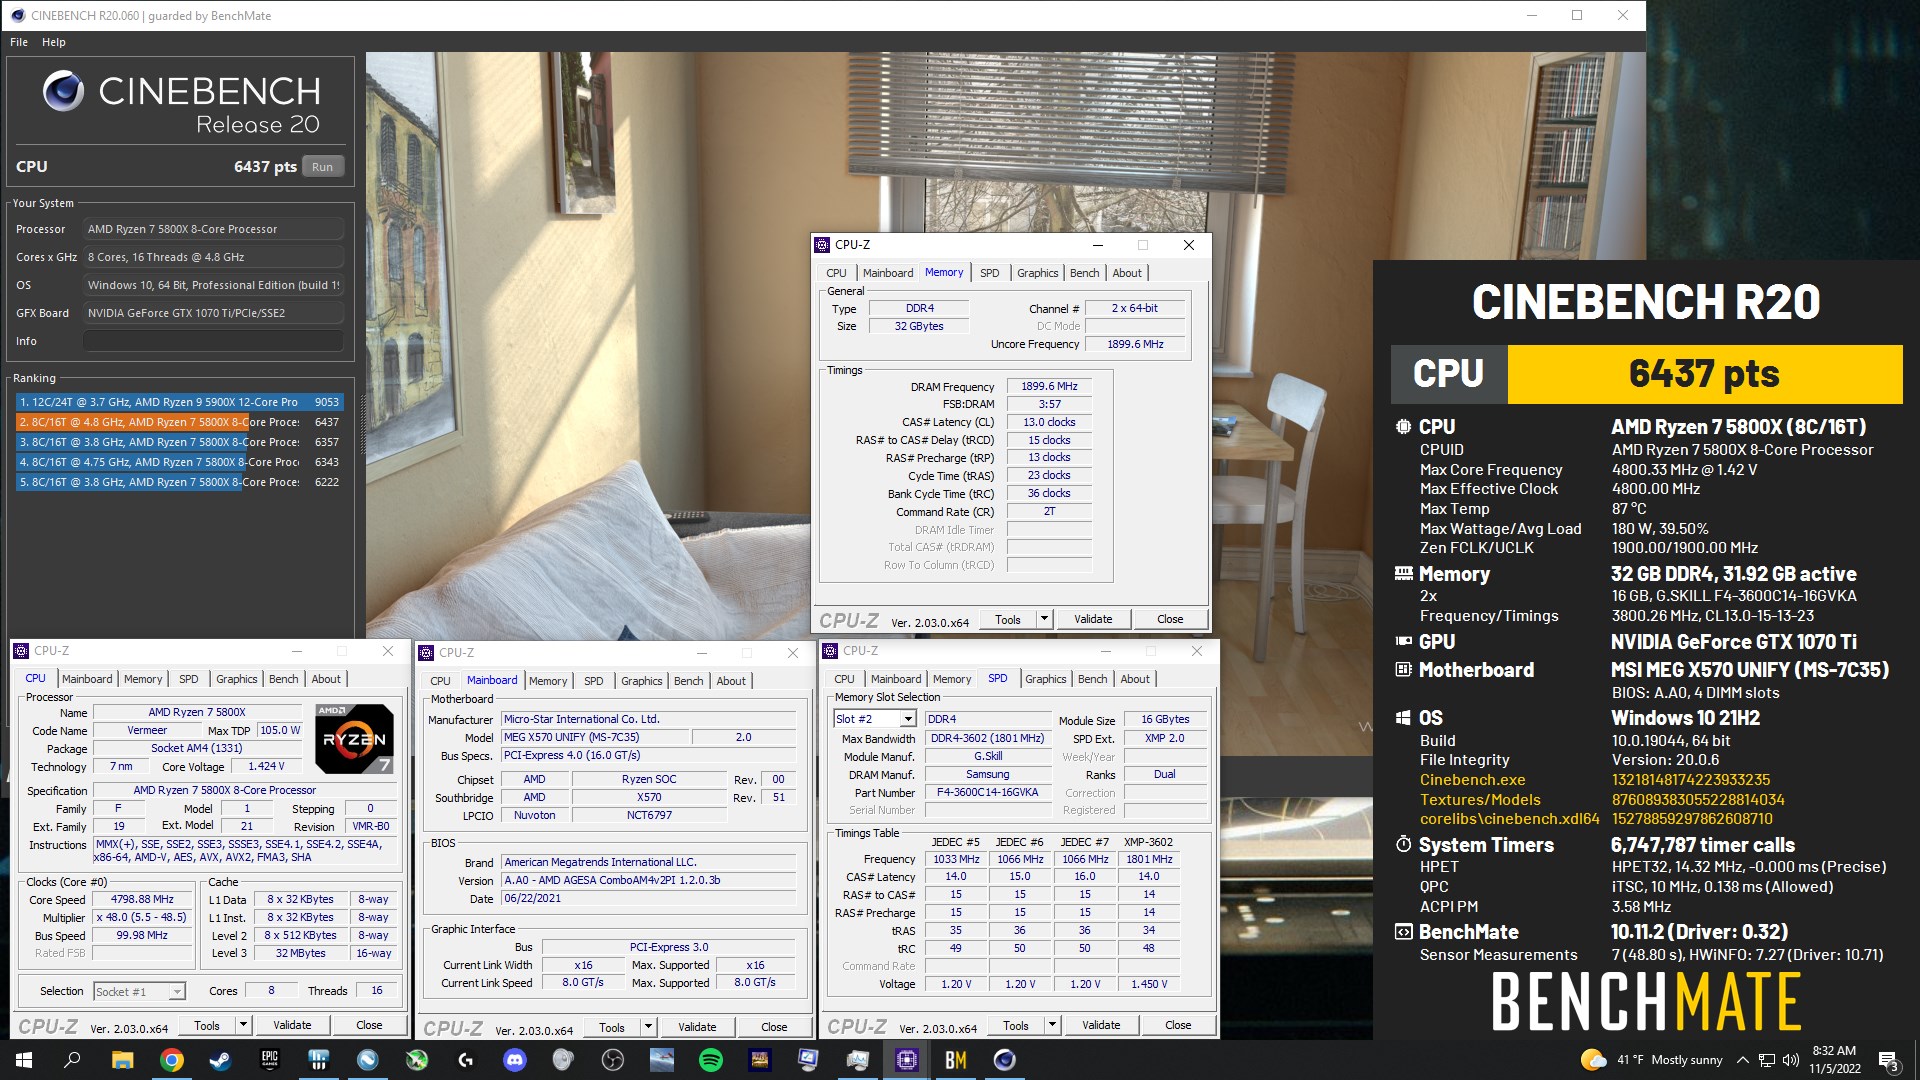Click the Info field in Your System
The height and width of the screenshot is (1080, 1920).
(x=213, y=341)
